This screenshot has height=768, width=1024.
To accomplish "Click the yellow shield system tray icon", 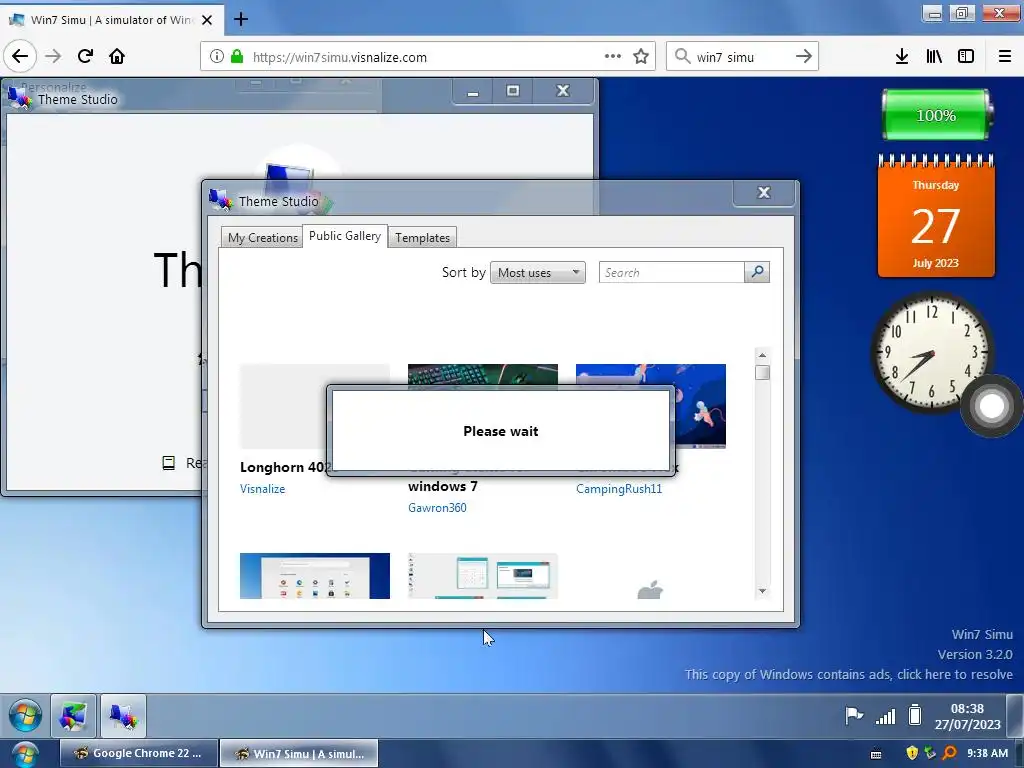I will click(x=912, y=753).
